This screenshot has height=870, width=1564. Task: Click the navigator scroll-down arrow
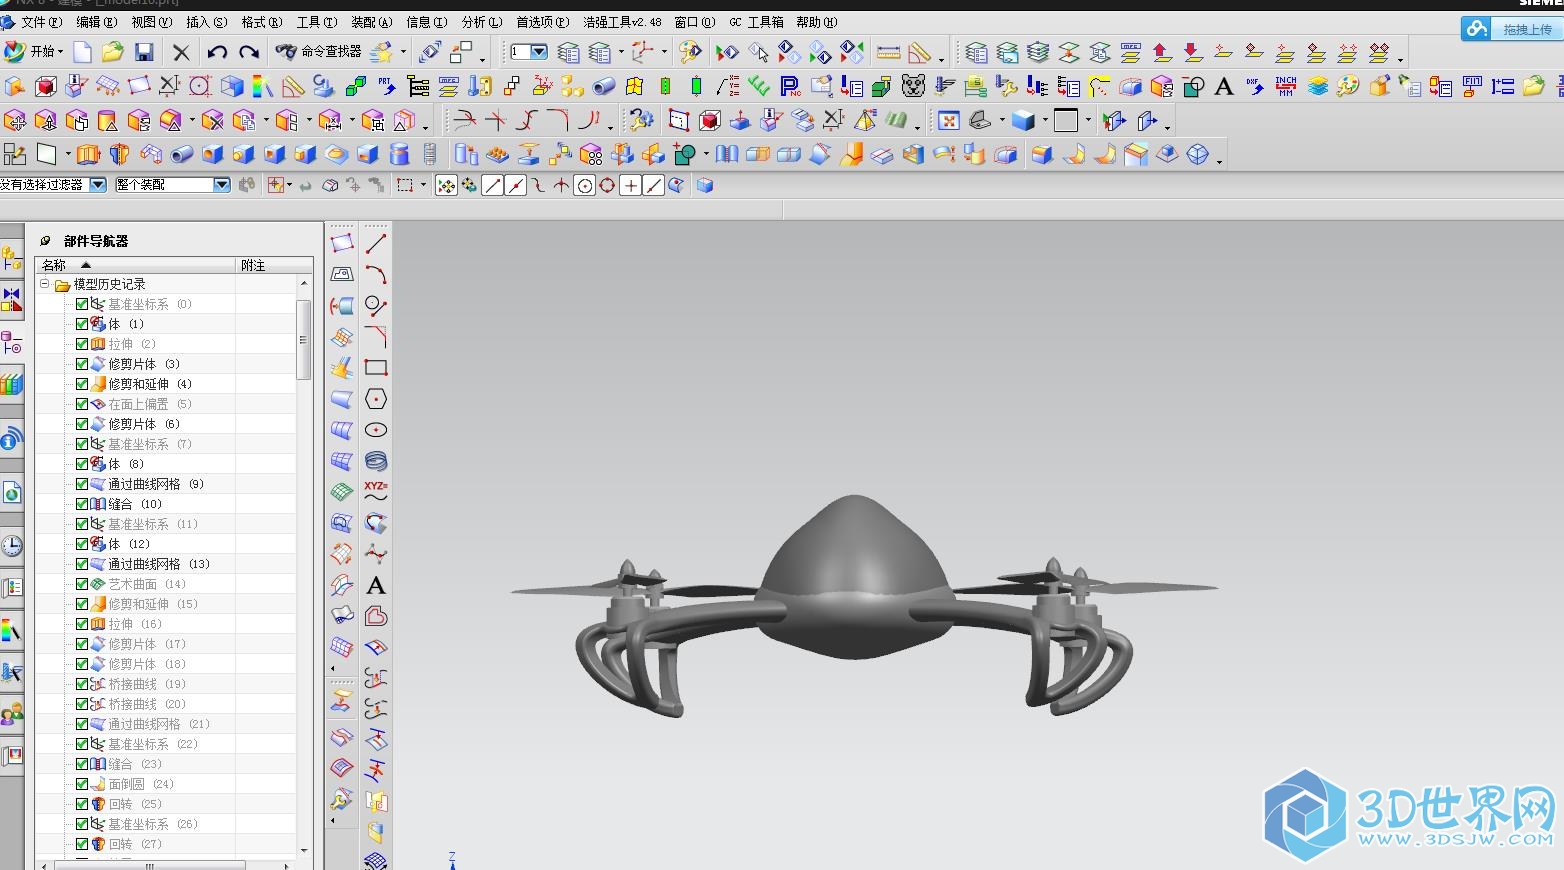pos(304,850)
